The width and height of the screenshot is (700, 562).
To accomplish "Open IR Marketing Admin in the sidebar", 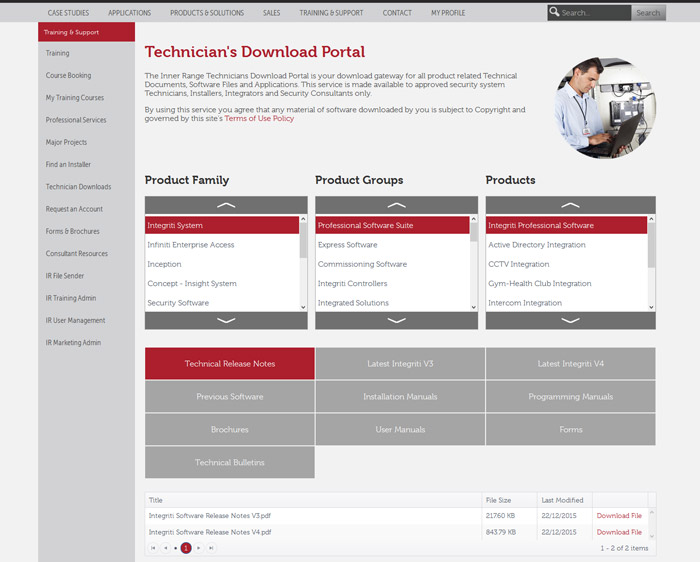I will (73, 343).
